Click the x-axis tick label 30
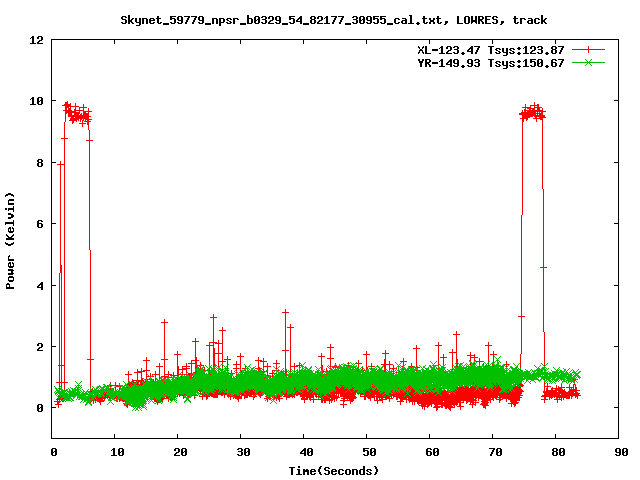Viewport: 640px width, 480px height. (x=243, y=452)
